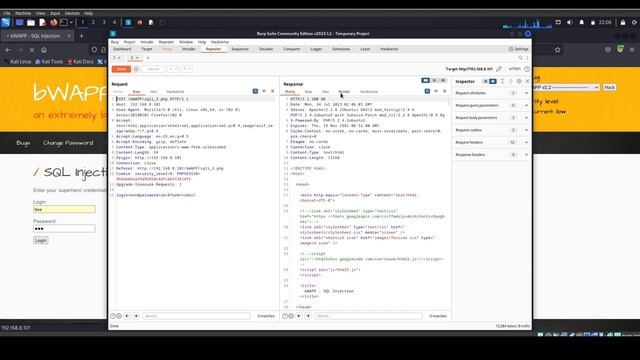Open the Comparer tab

coord(291,49)
